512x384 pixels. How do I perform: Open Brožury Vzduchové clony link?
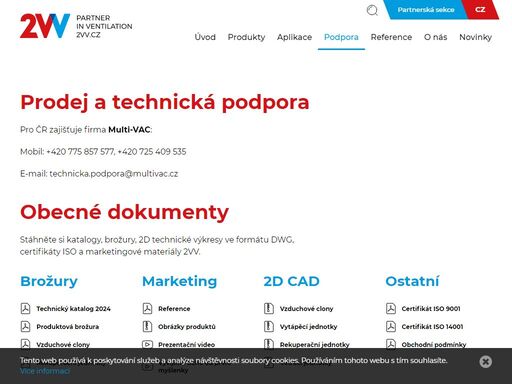(63, 344)
